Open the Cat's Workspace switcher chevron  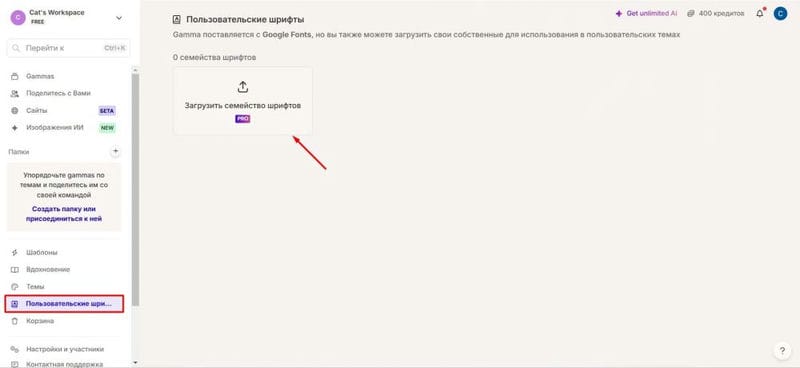[x=119, y=18]
